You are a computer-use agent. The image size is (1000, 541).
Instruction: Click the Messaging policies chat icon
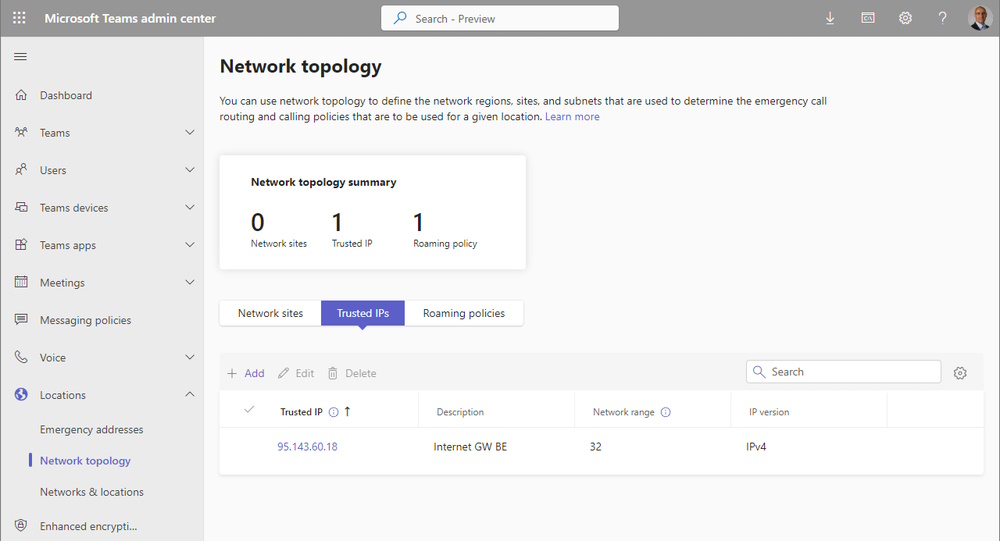tap(21, 320)
